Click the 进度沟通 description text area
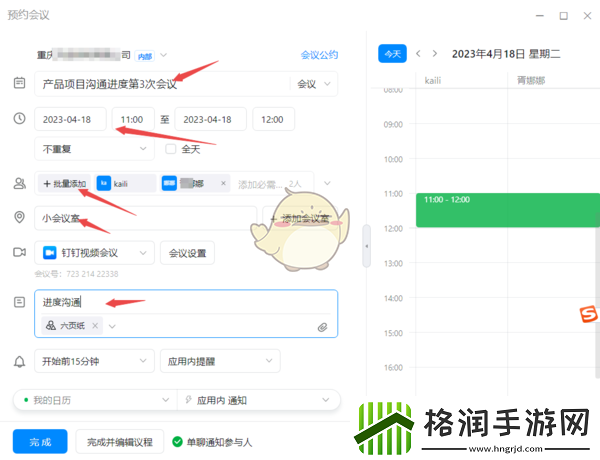Screen dimensions: 600x460 pyautogui.click(x=186, y=302)
